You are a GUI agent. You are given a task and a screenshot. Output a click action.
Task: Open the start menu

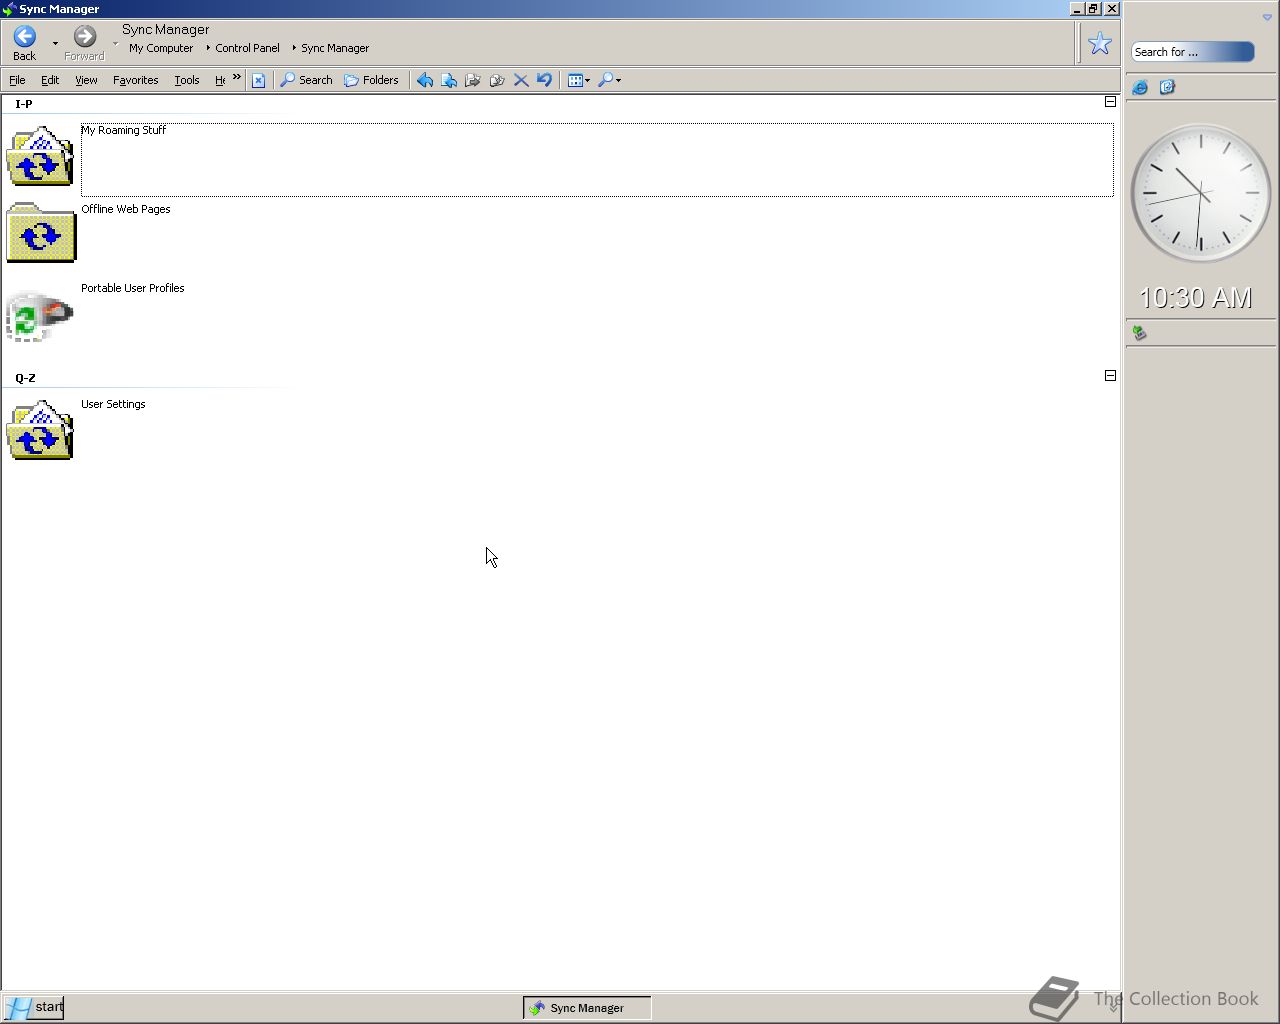click(34, 1007)
